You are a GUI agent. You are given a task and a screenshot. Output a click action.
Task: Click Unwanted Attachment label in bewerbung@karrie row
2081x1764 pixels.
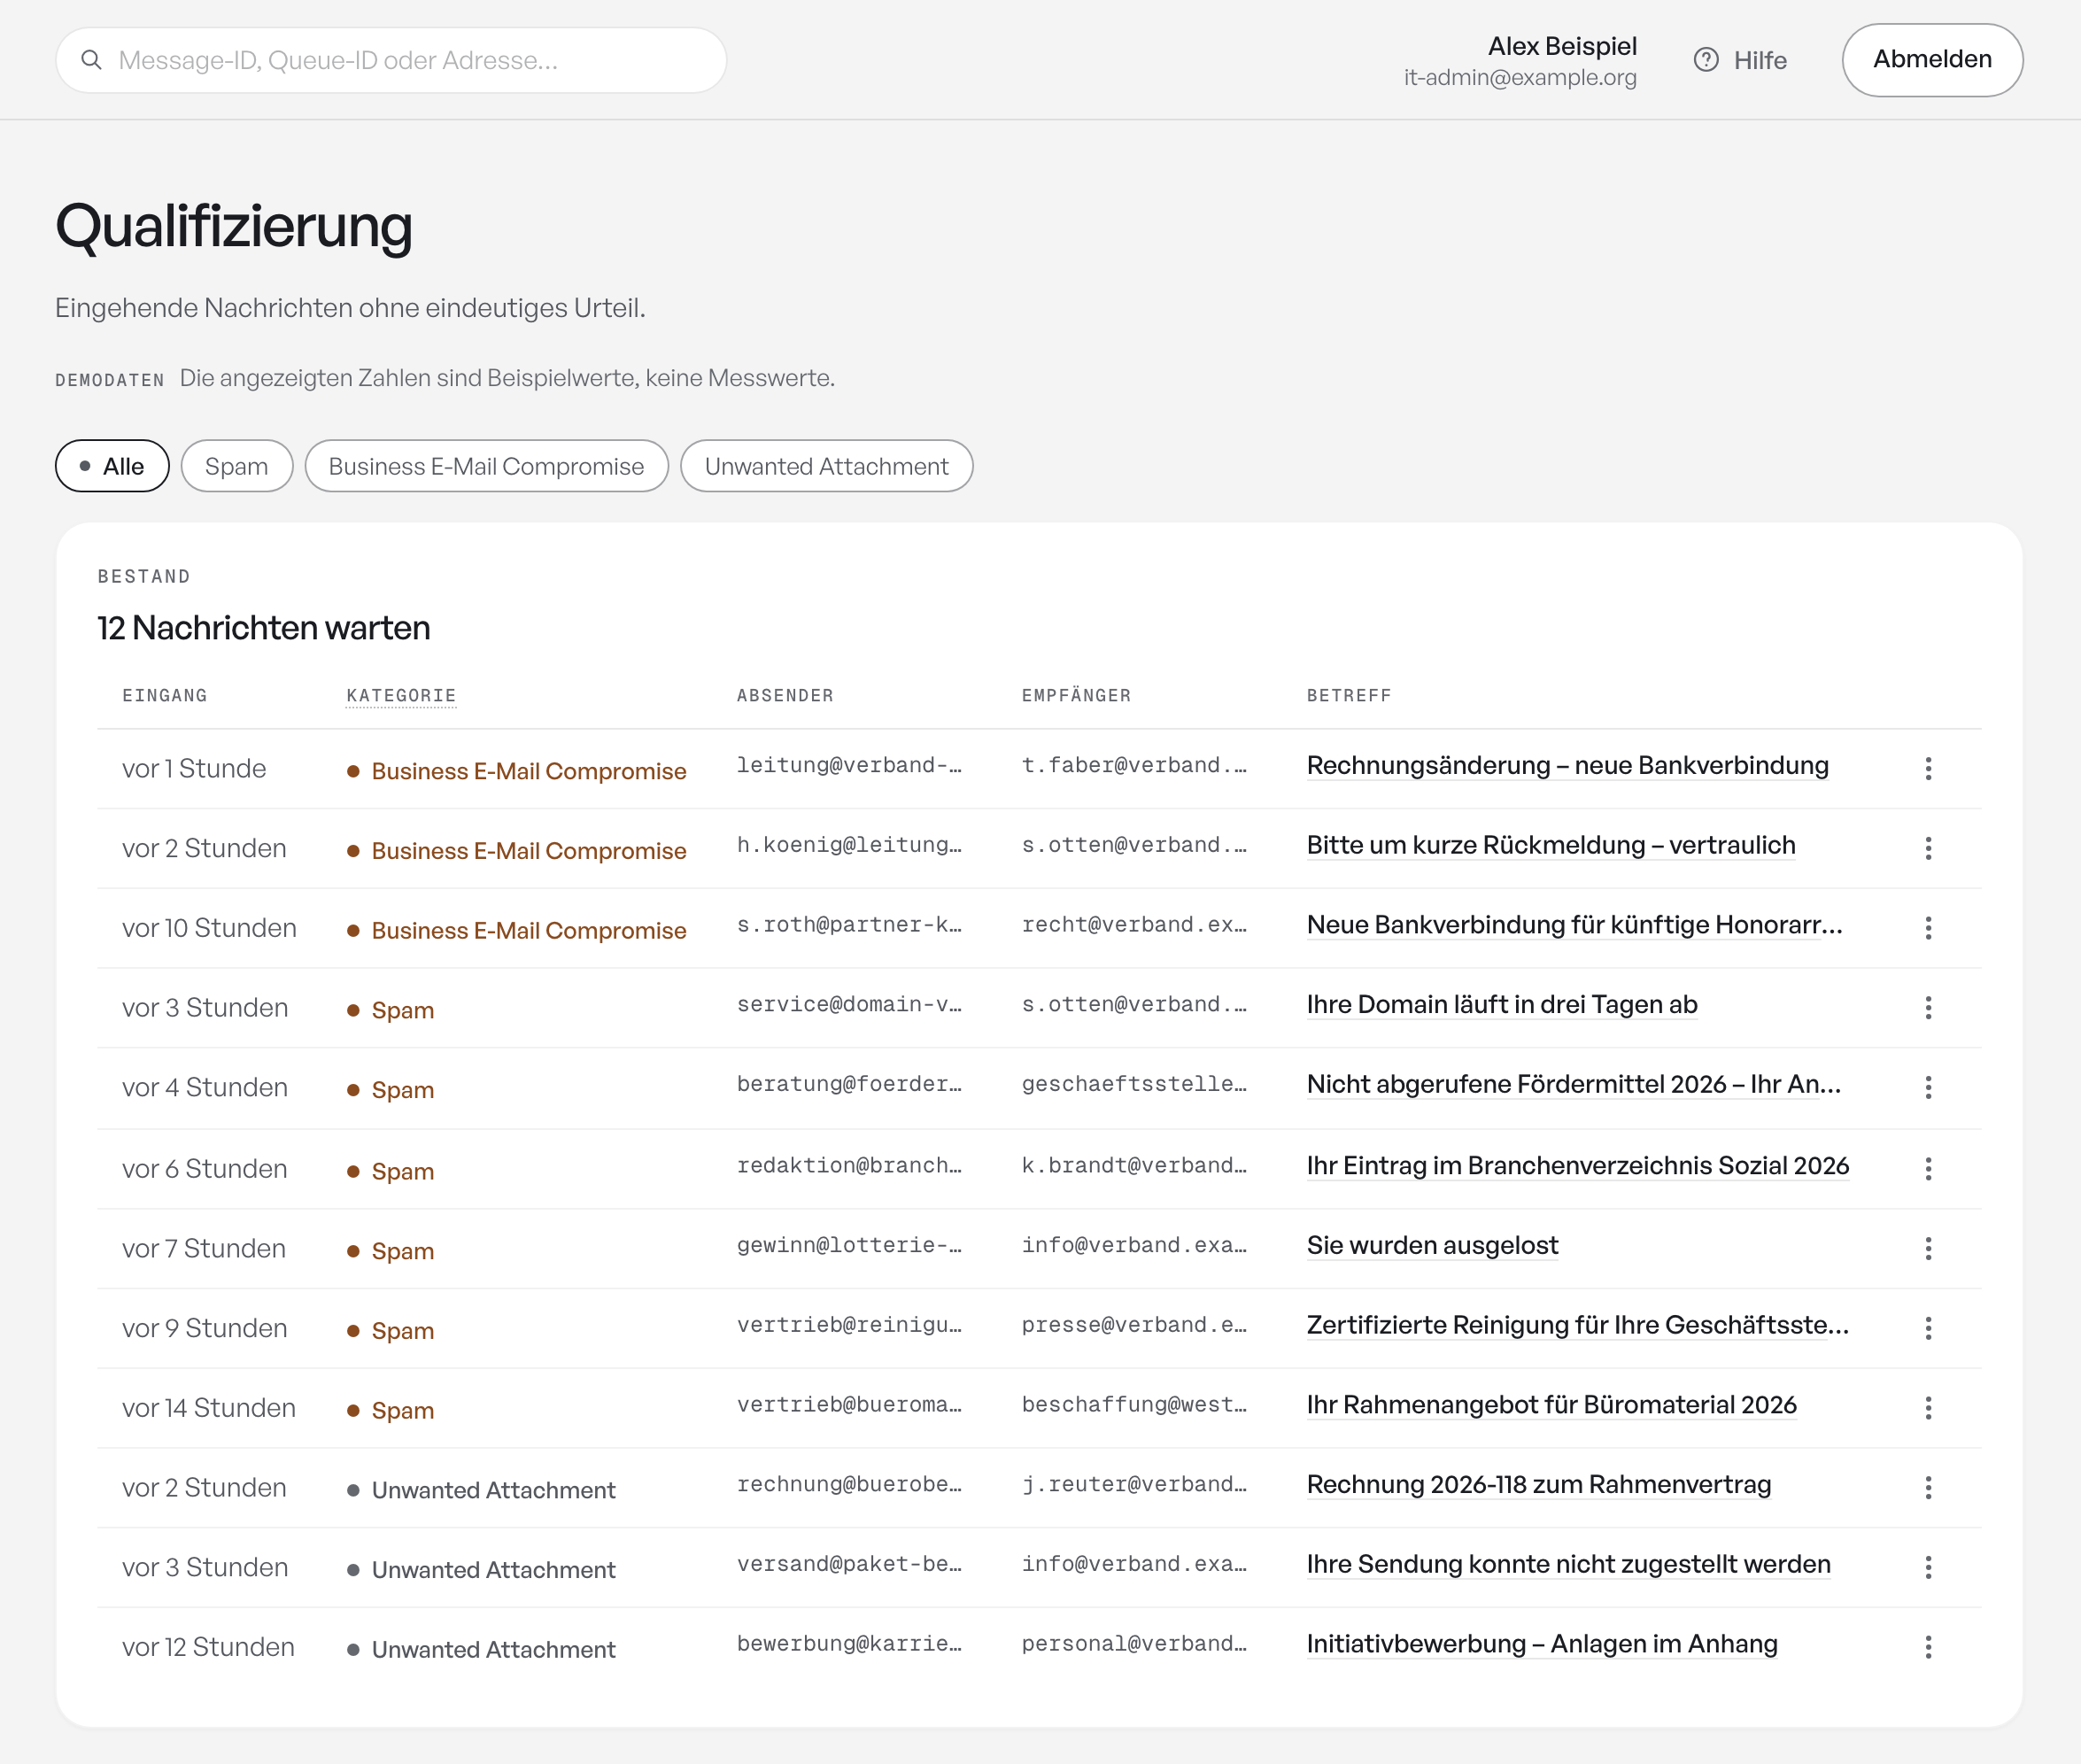pos(493,1650)
